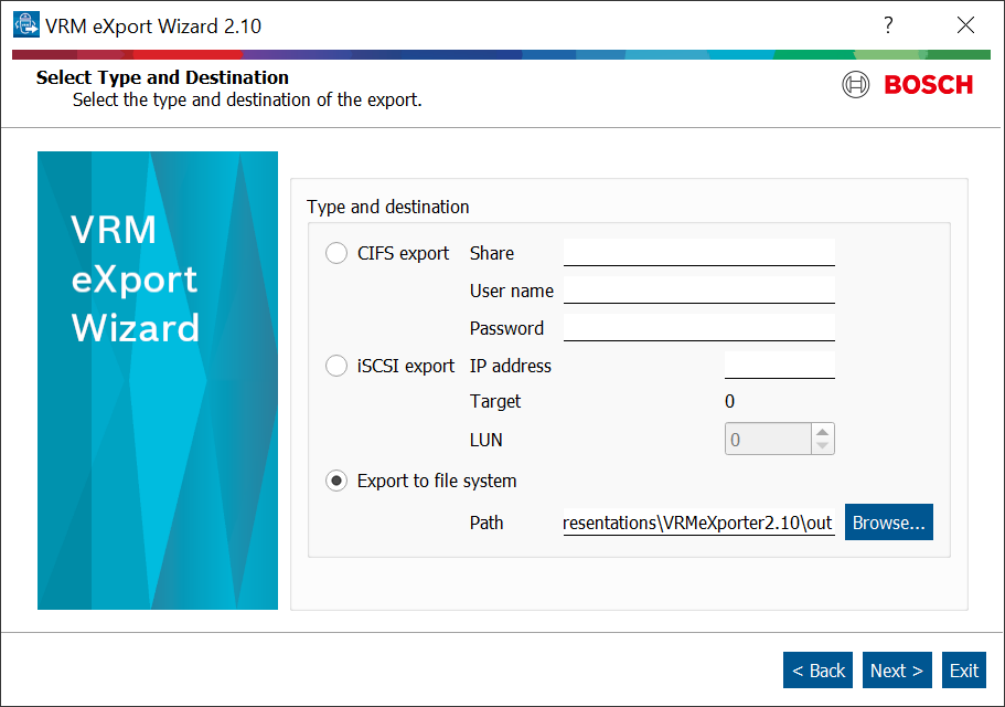Open help with the question mark button
The width and height of the screenshot is (1005, 707).
point(887,26)
